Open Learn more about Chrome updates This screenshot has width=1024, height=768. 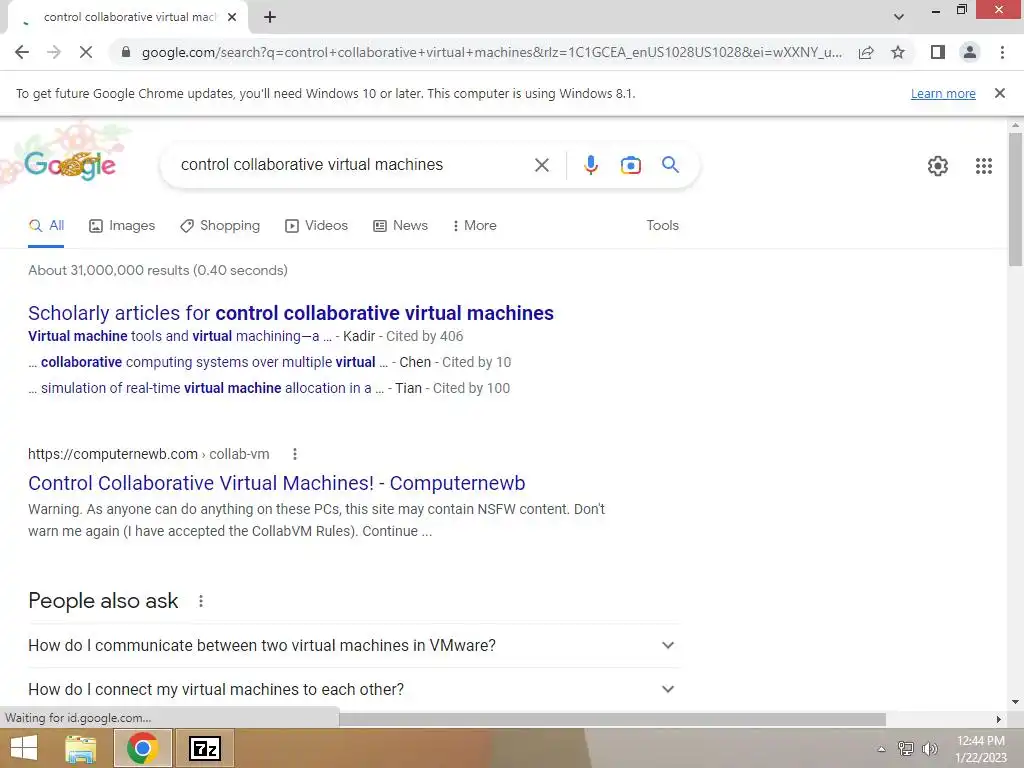pos(943,93)
